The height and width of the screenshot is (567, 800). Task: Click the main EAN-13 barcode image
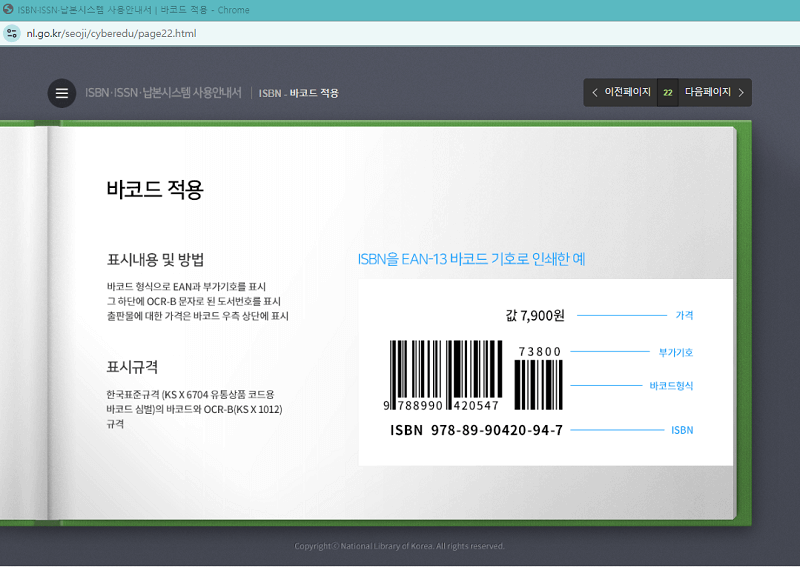[x=444, y=376]
